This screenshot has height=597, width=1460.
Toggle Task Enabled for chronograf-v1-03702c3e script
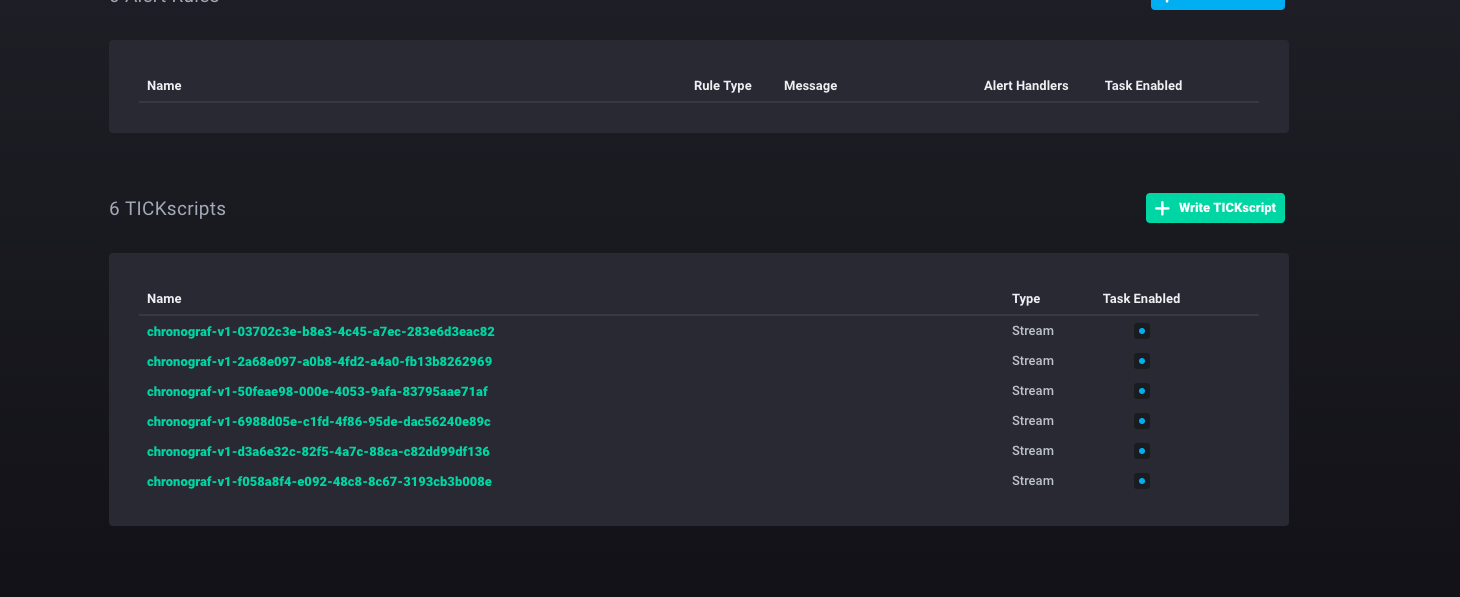[x=1141, y=331]
